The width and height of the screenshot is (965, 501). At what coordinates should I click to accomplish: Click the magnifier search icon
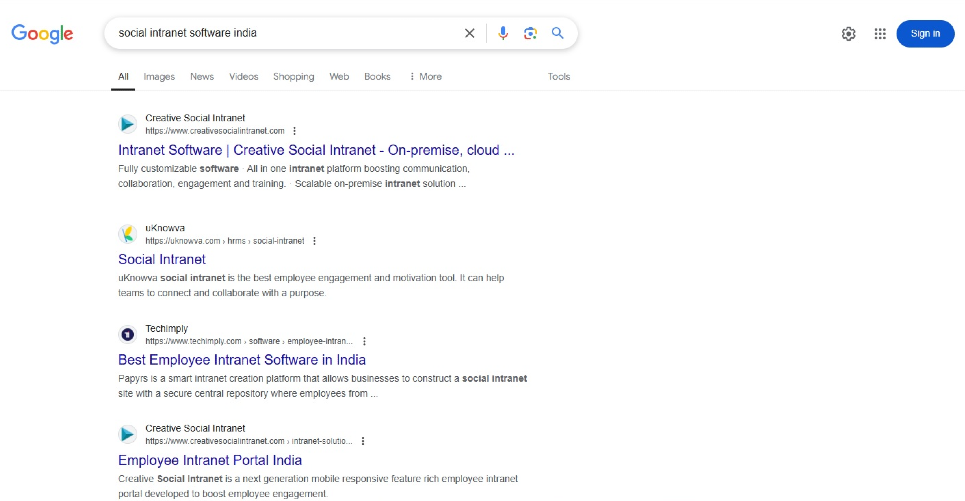point(558,33)
